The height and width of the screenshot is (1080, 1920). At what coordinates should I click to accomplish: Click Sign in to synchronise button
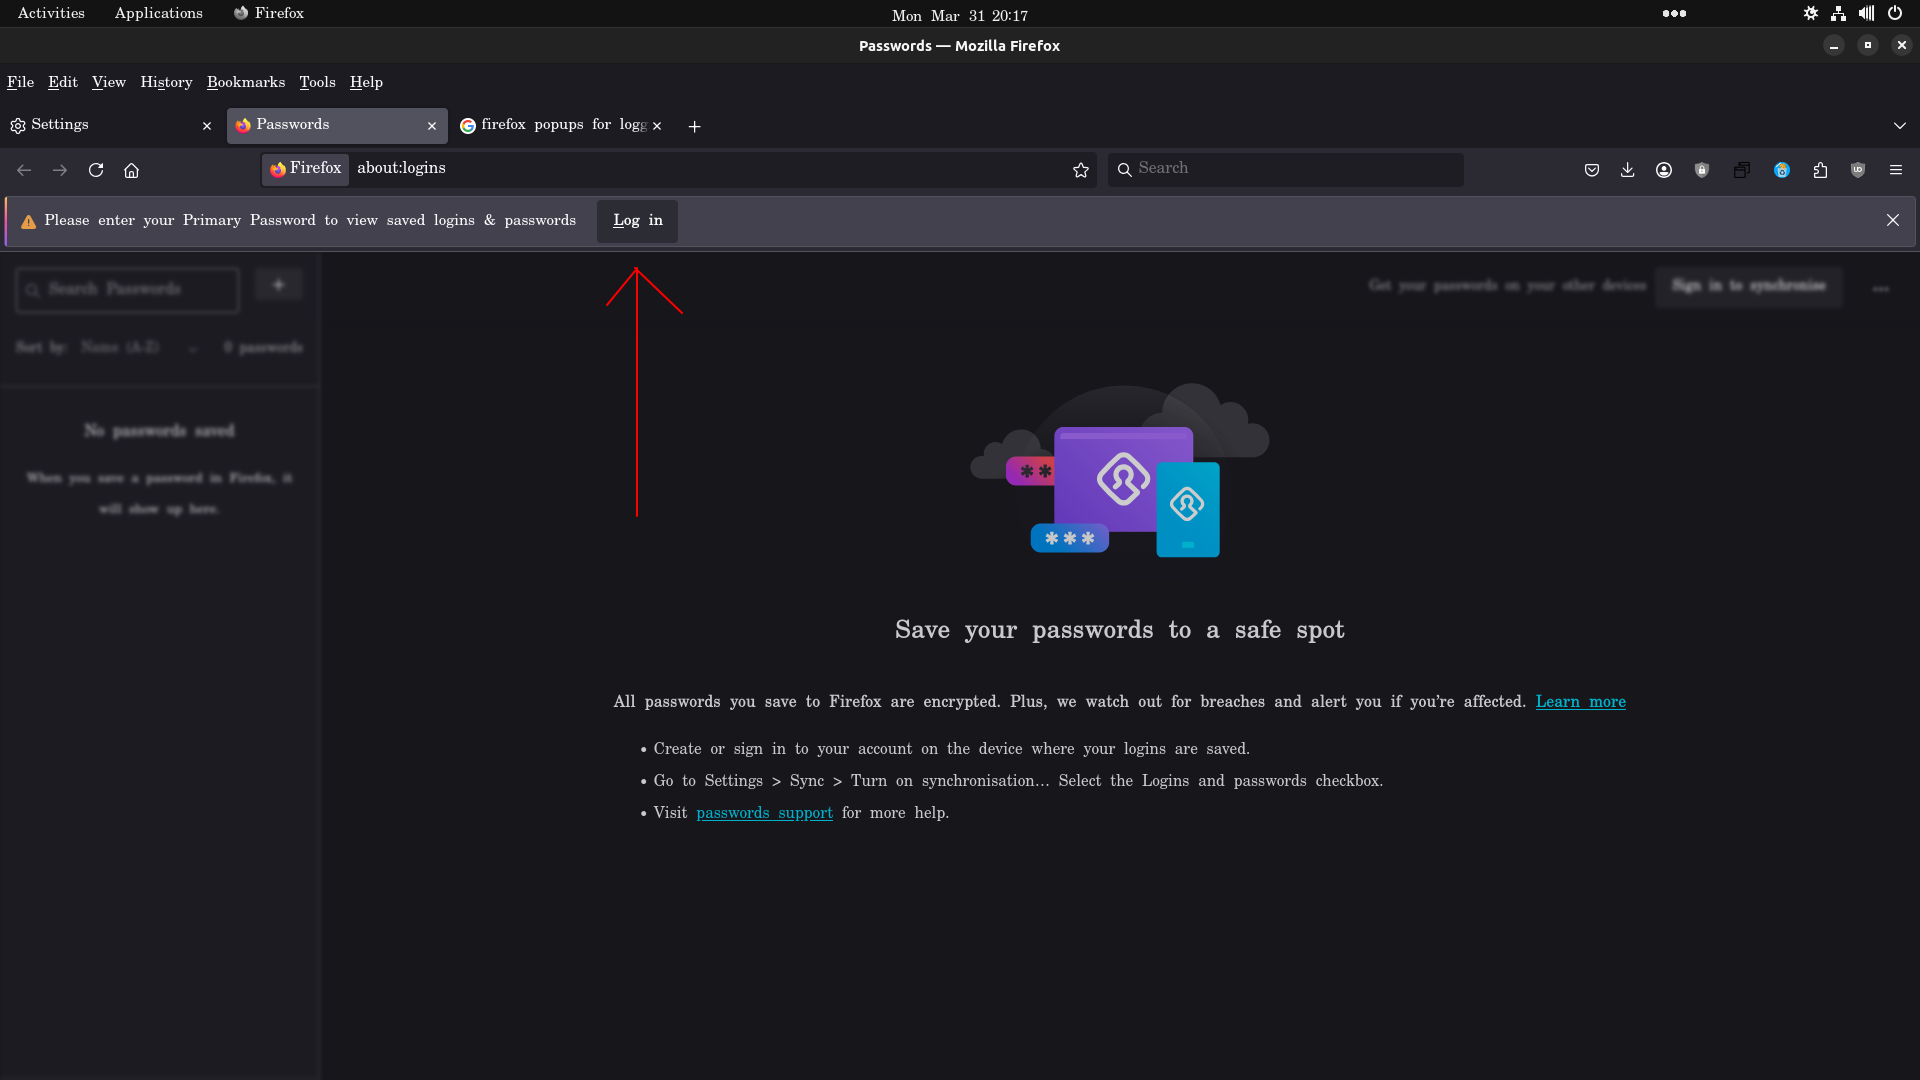1748,286
